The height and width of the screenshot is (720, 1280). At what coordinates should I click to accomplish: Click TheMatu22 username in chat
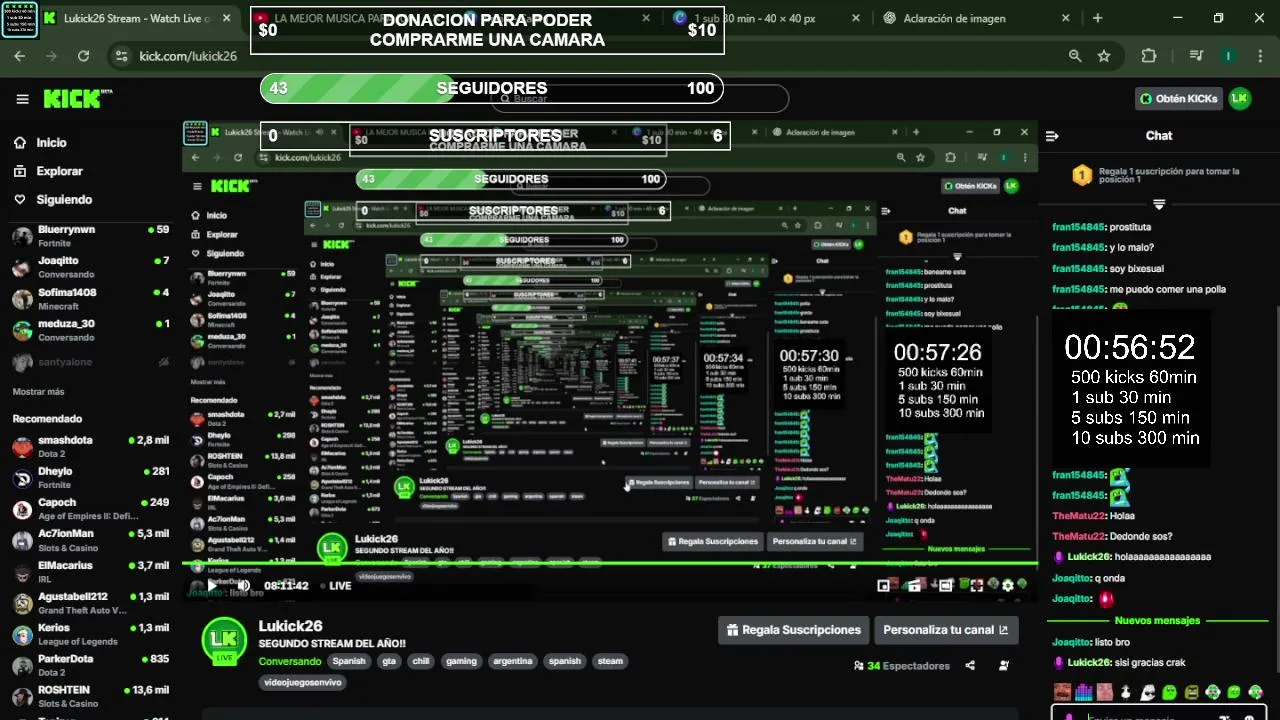1078,516
